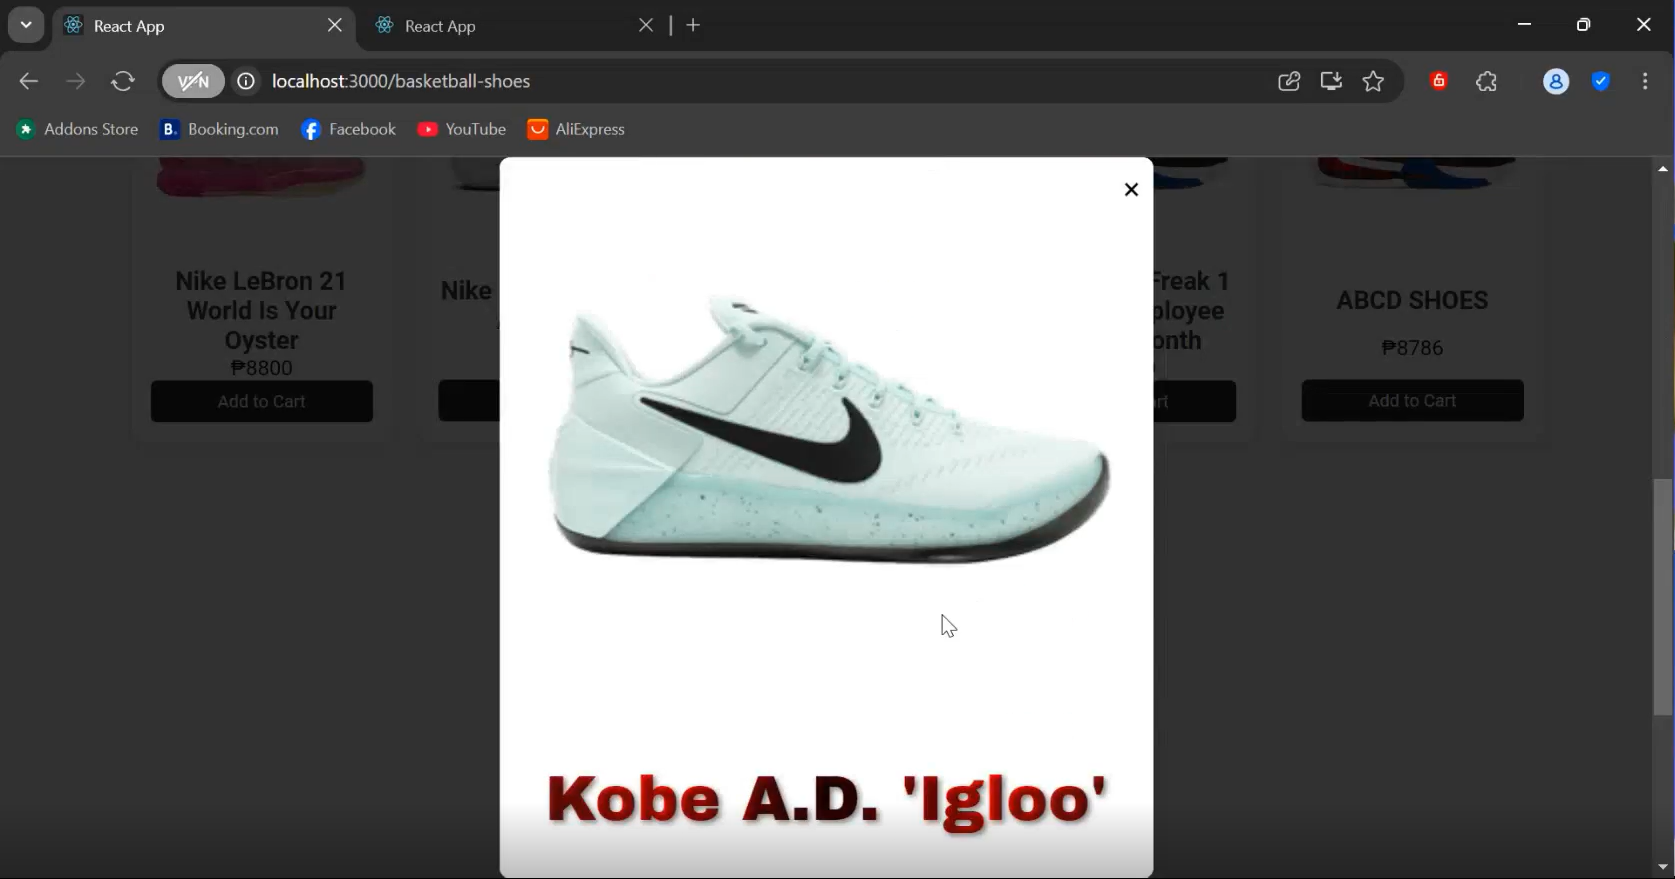This screenshot has height=879, width=1675.
Task: Open a new browser tab
Action: point(693,25)
